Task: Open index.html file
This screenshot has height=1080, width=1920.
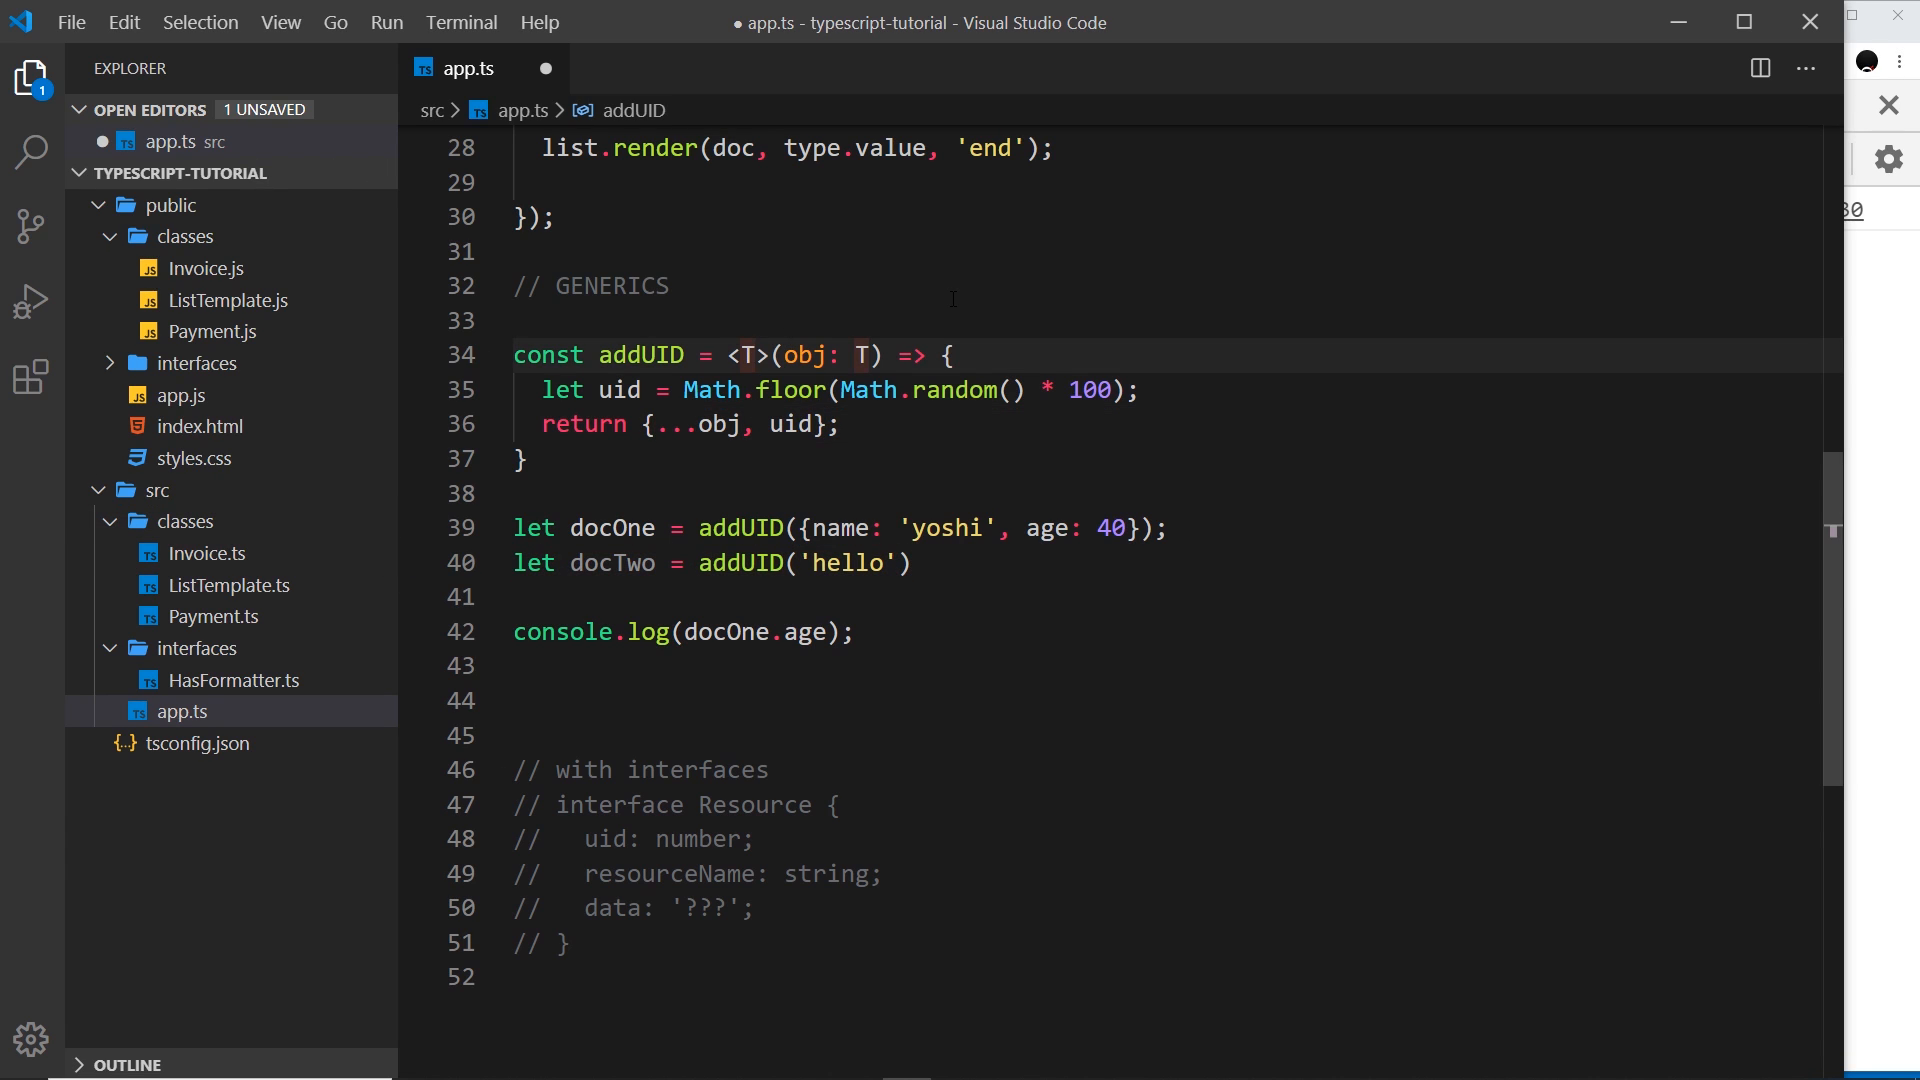Action: [200, 427]
